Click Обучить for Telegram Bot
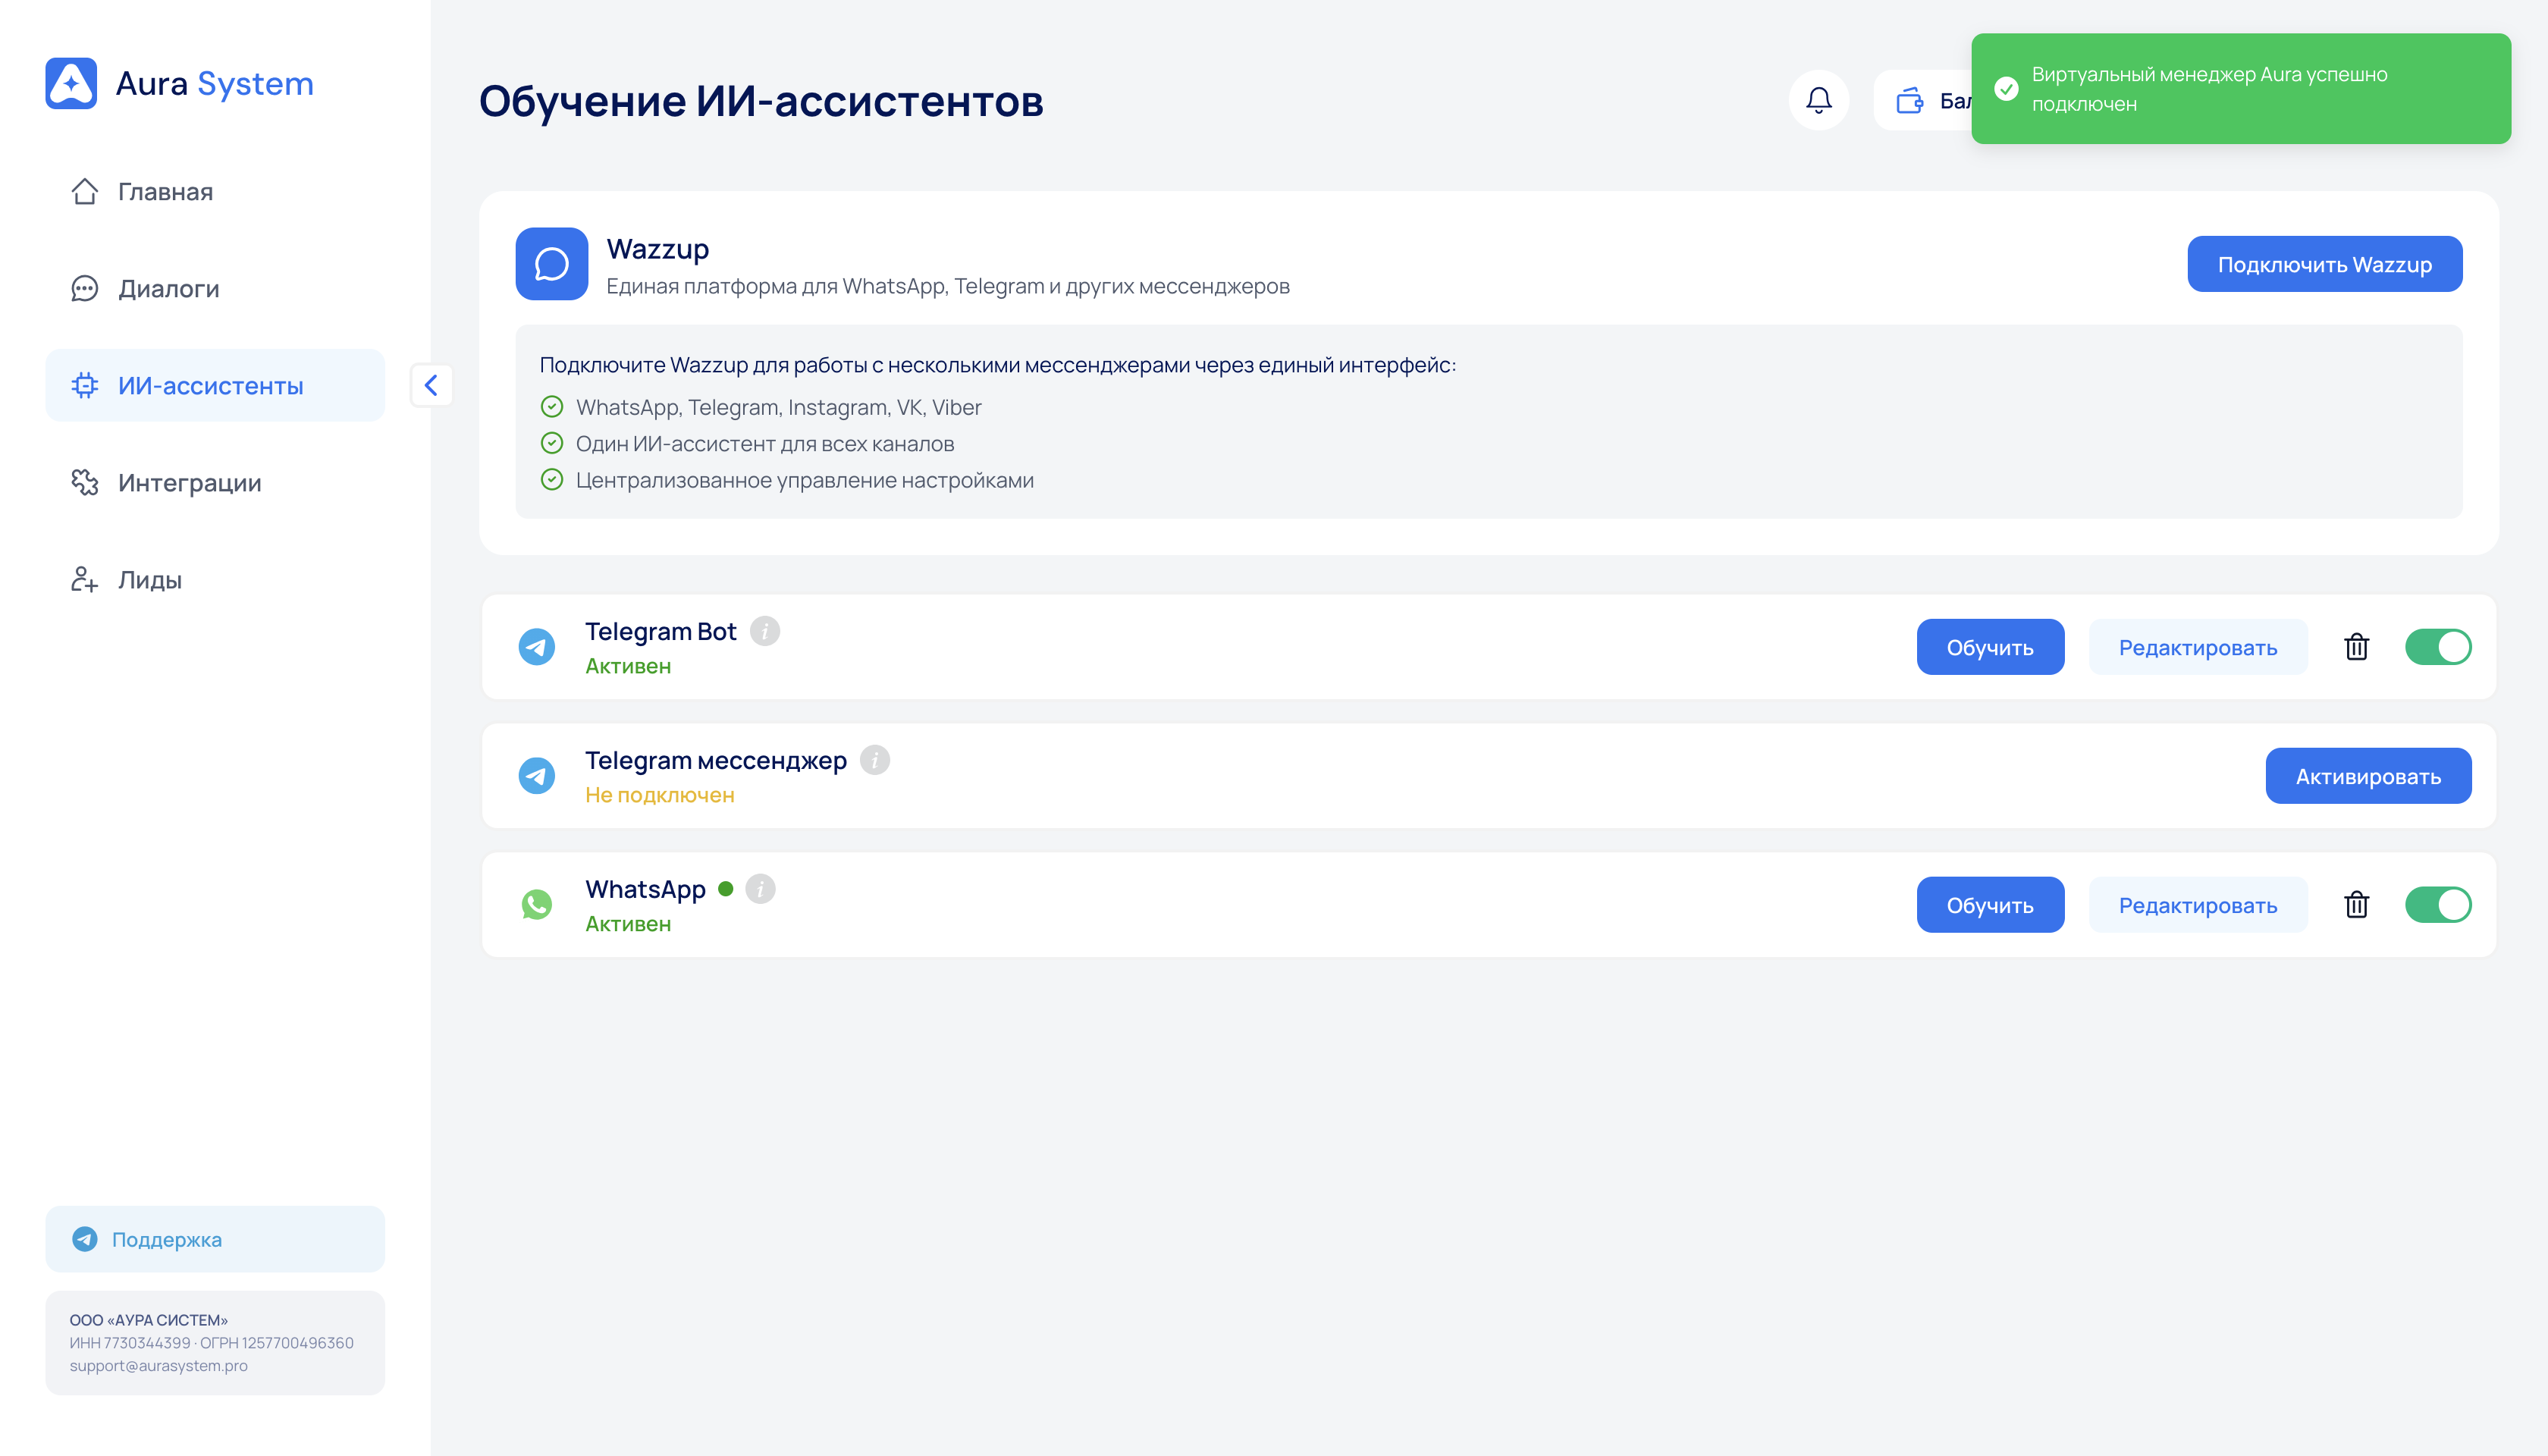Image resolution: width=2548 pixels, height=1456 pixels. click(x=1989, y=647)
